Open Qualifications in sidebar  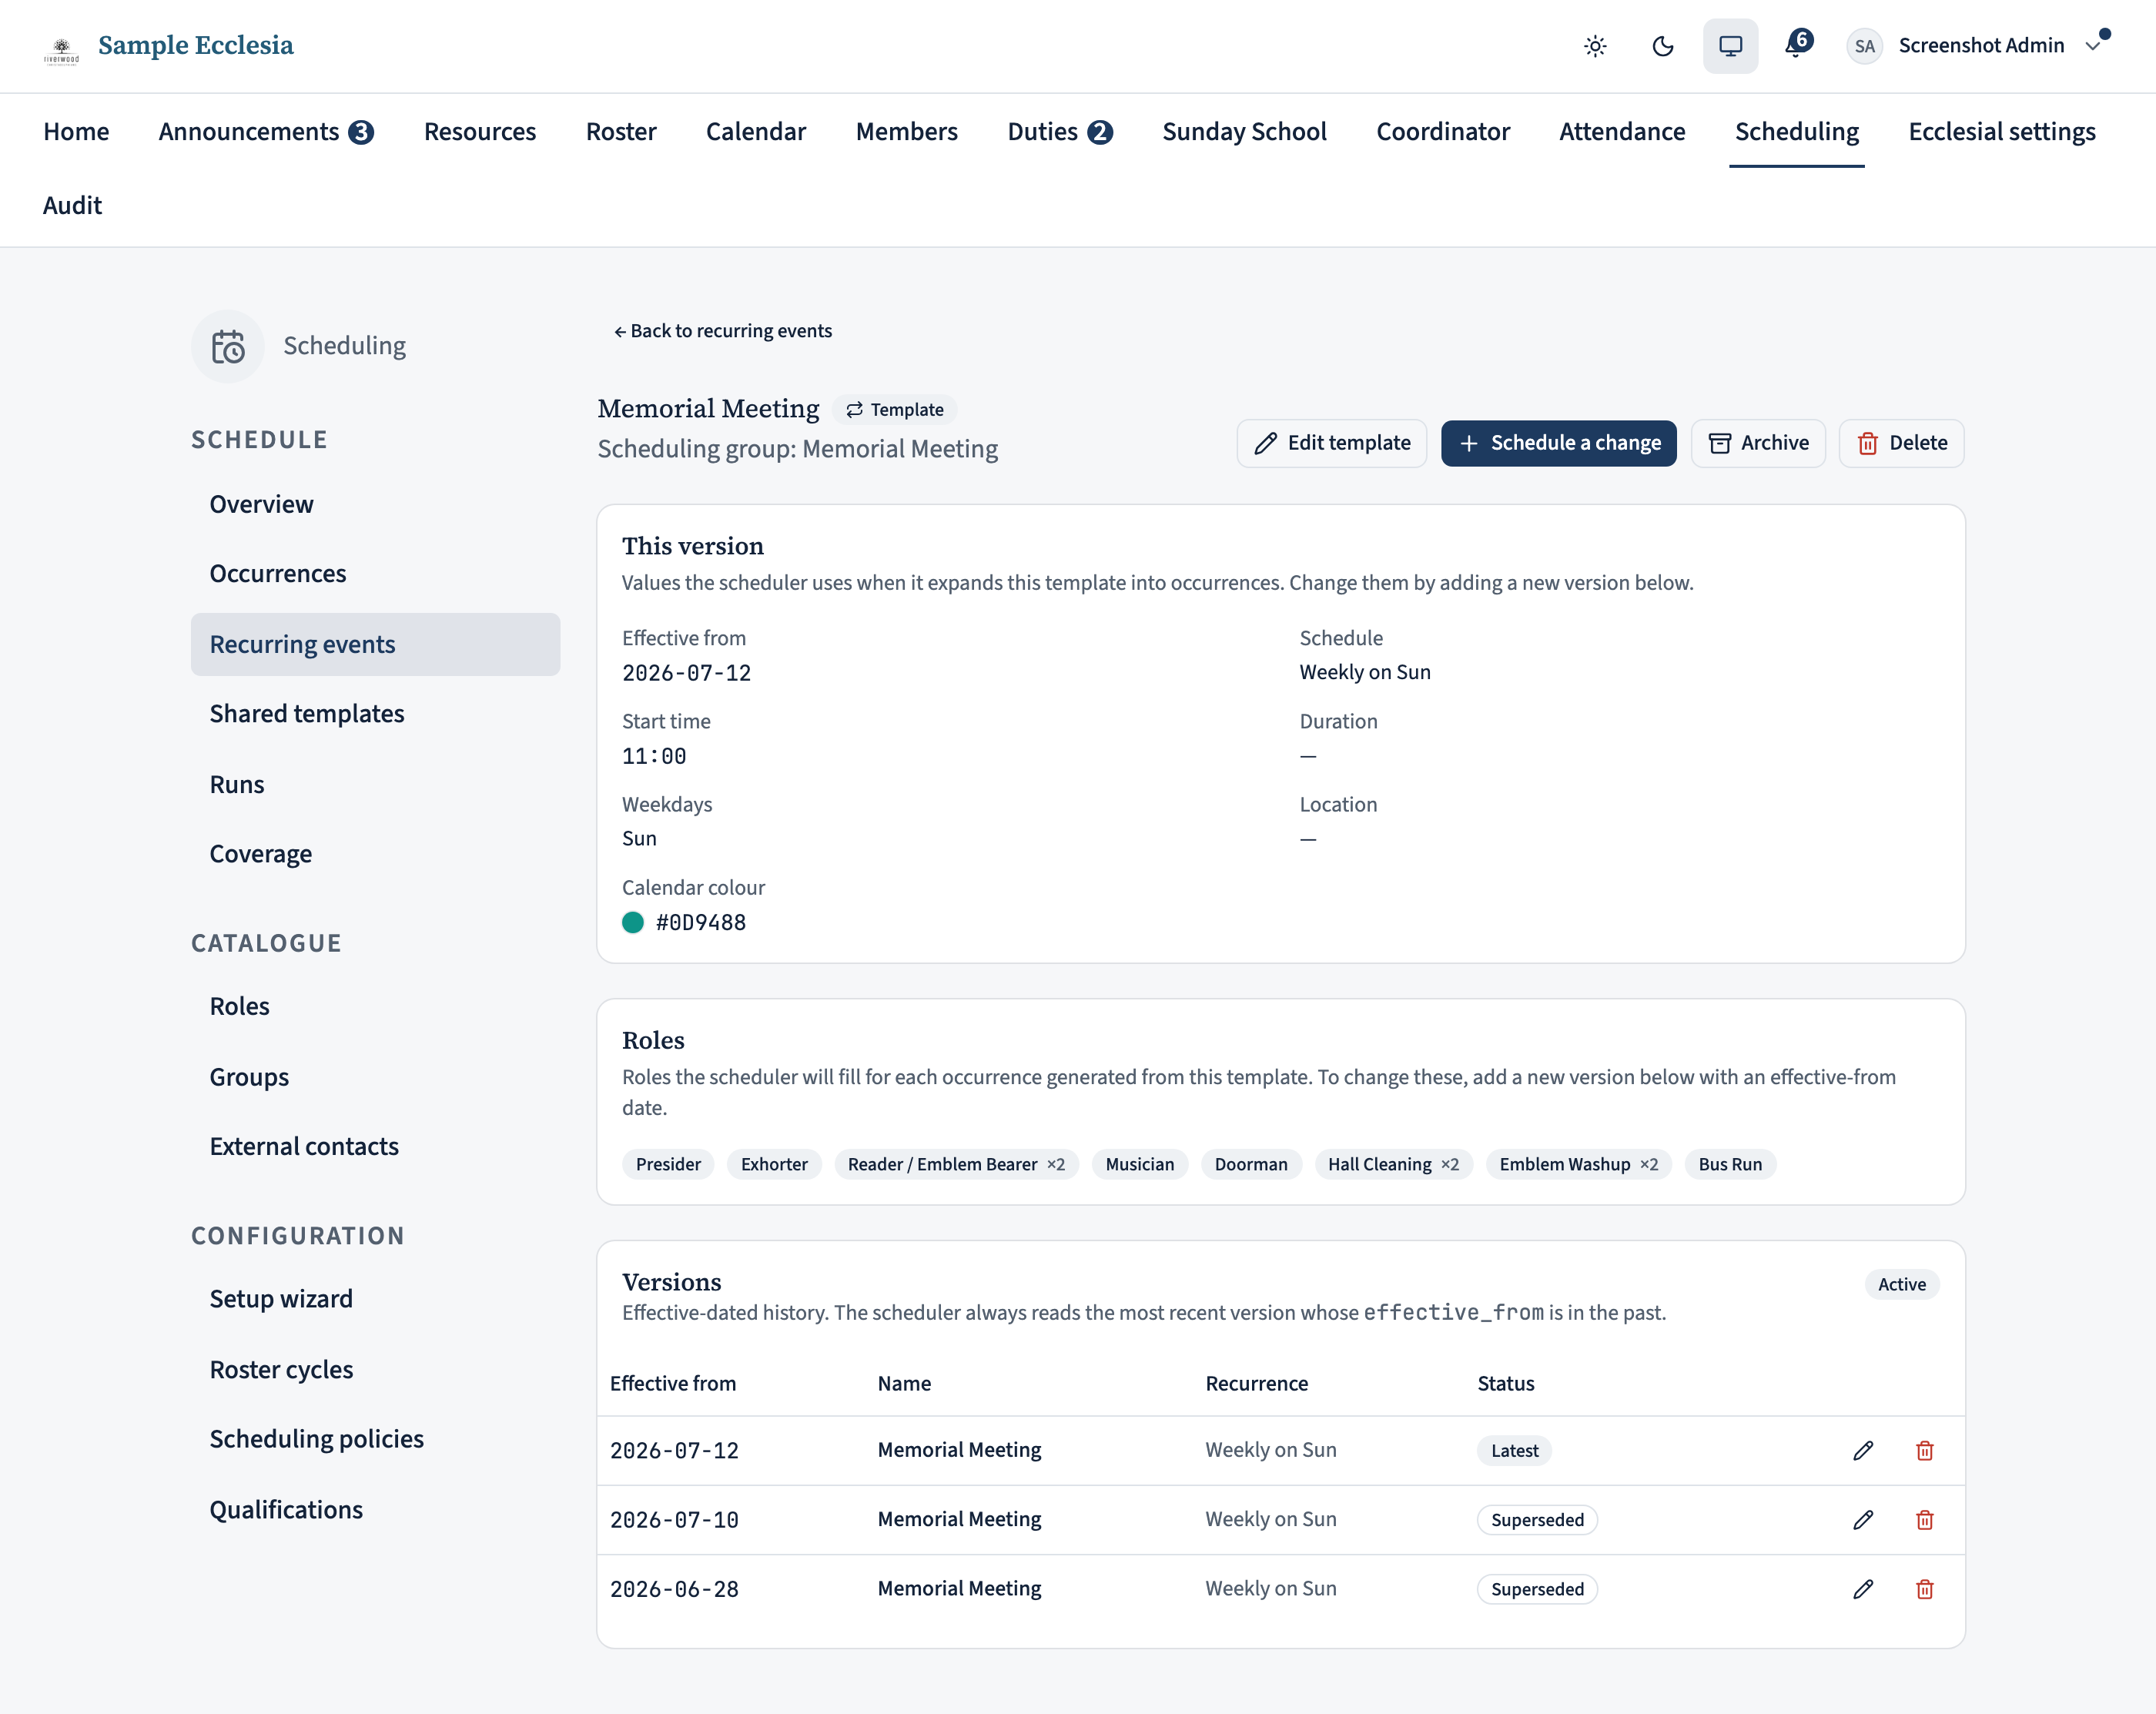pos(375,1509)
